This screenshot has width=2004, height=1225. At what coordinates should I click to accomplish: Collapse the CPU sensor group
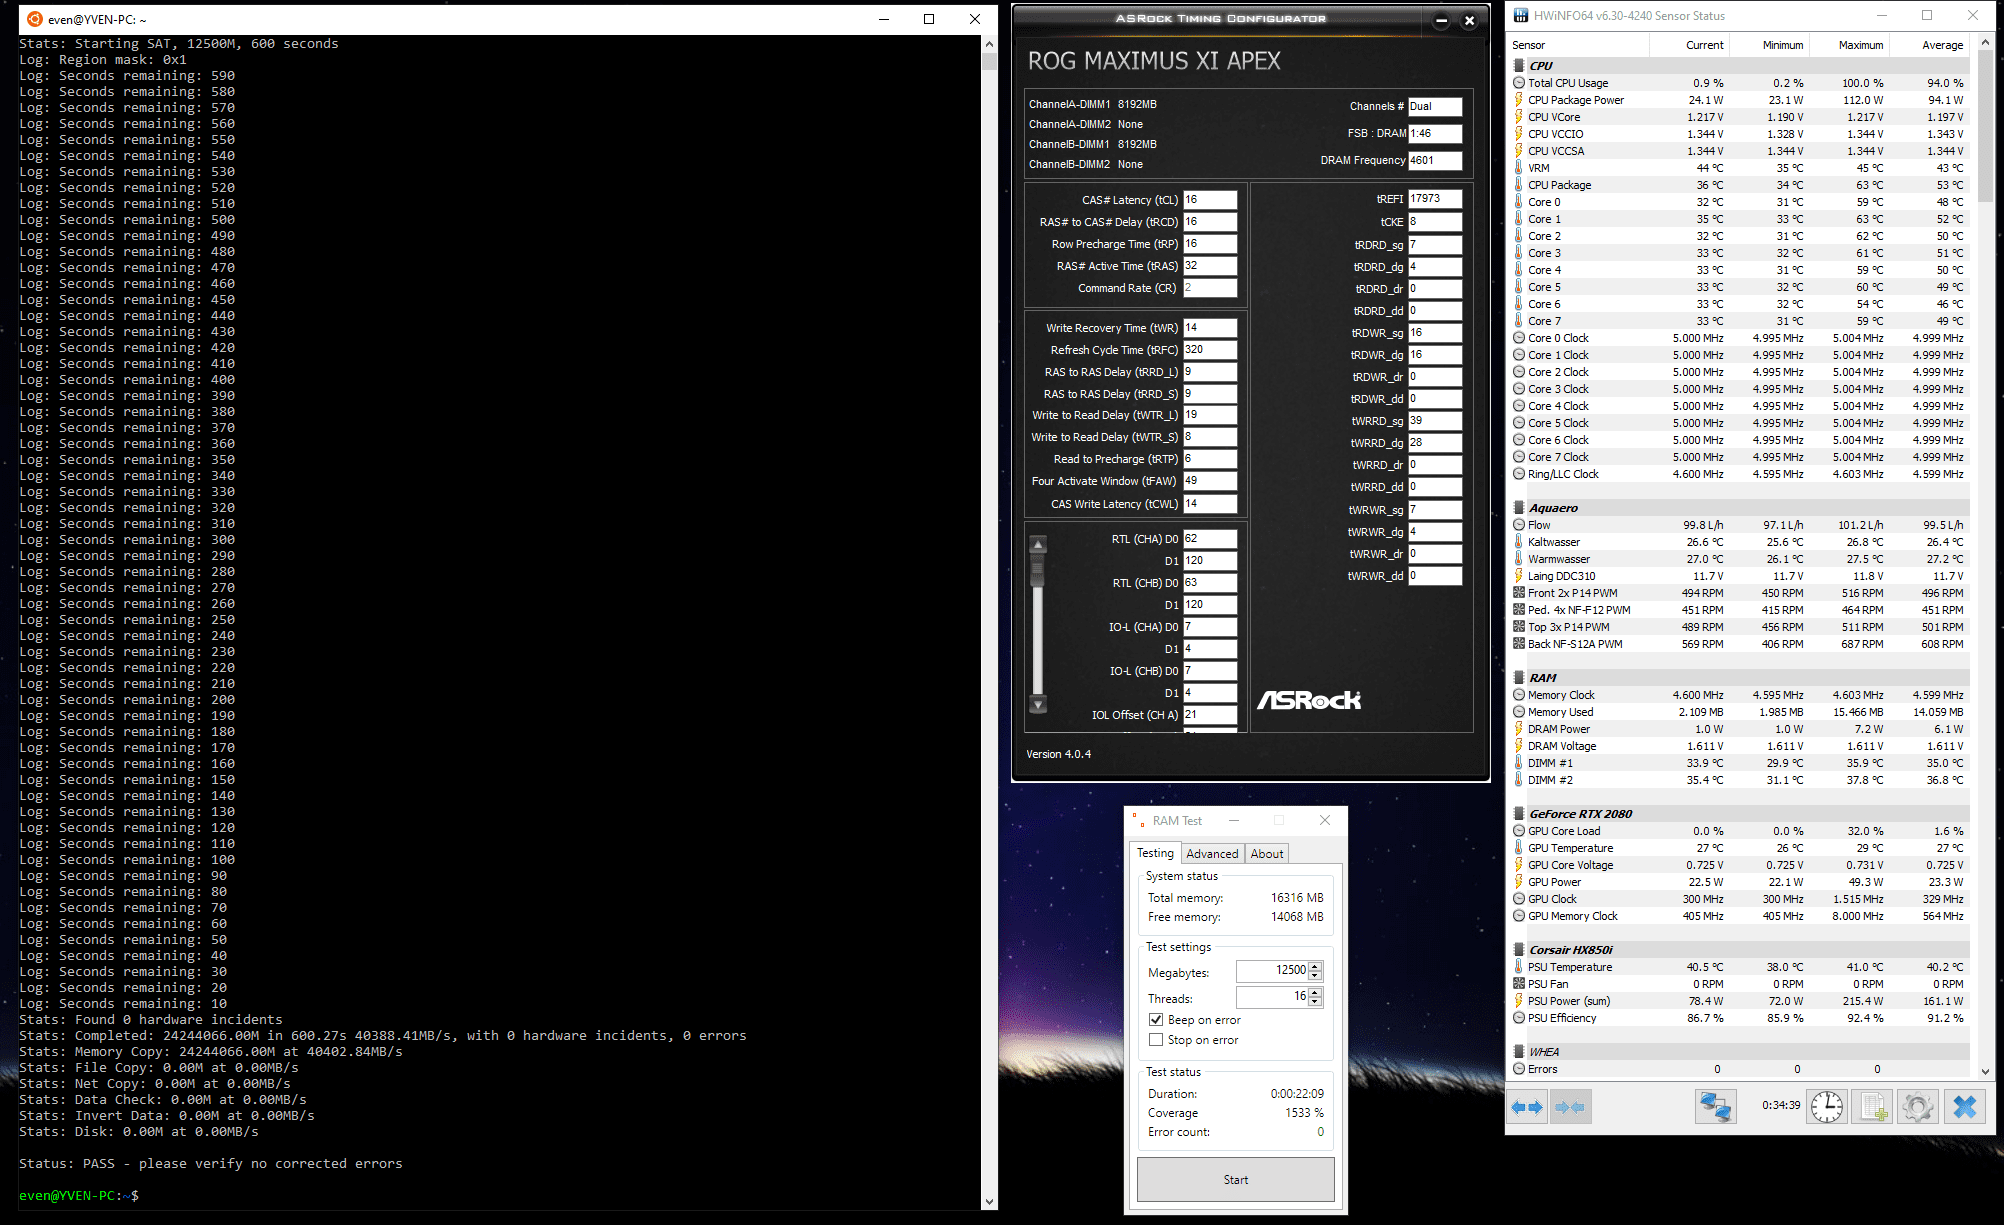[x=1519, y=66]
